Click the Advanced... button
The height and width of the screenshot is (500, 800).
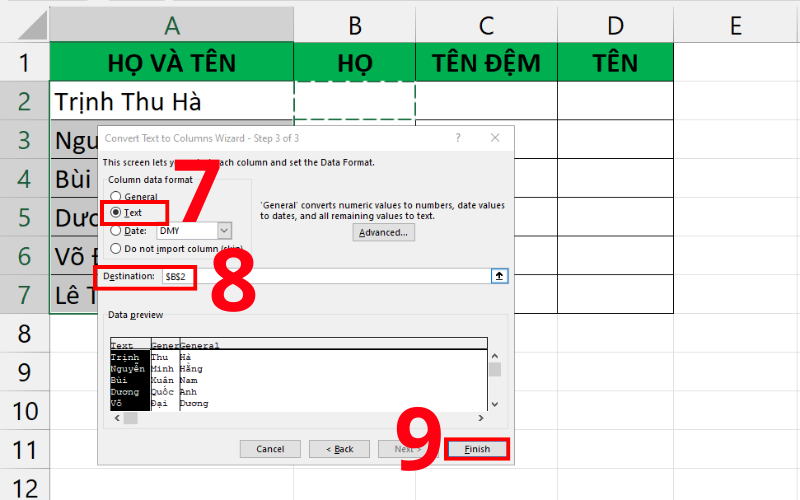pyautogui.click(x=383, y=233)
